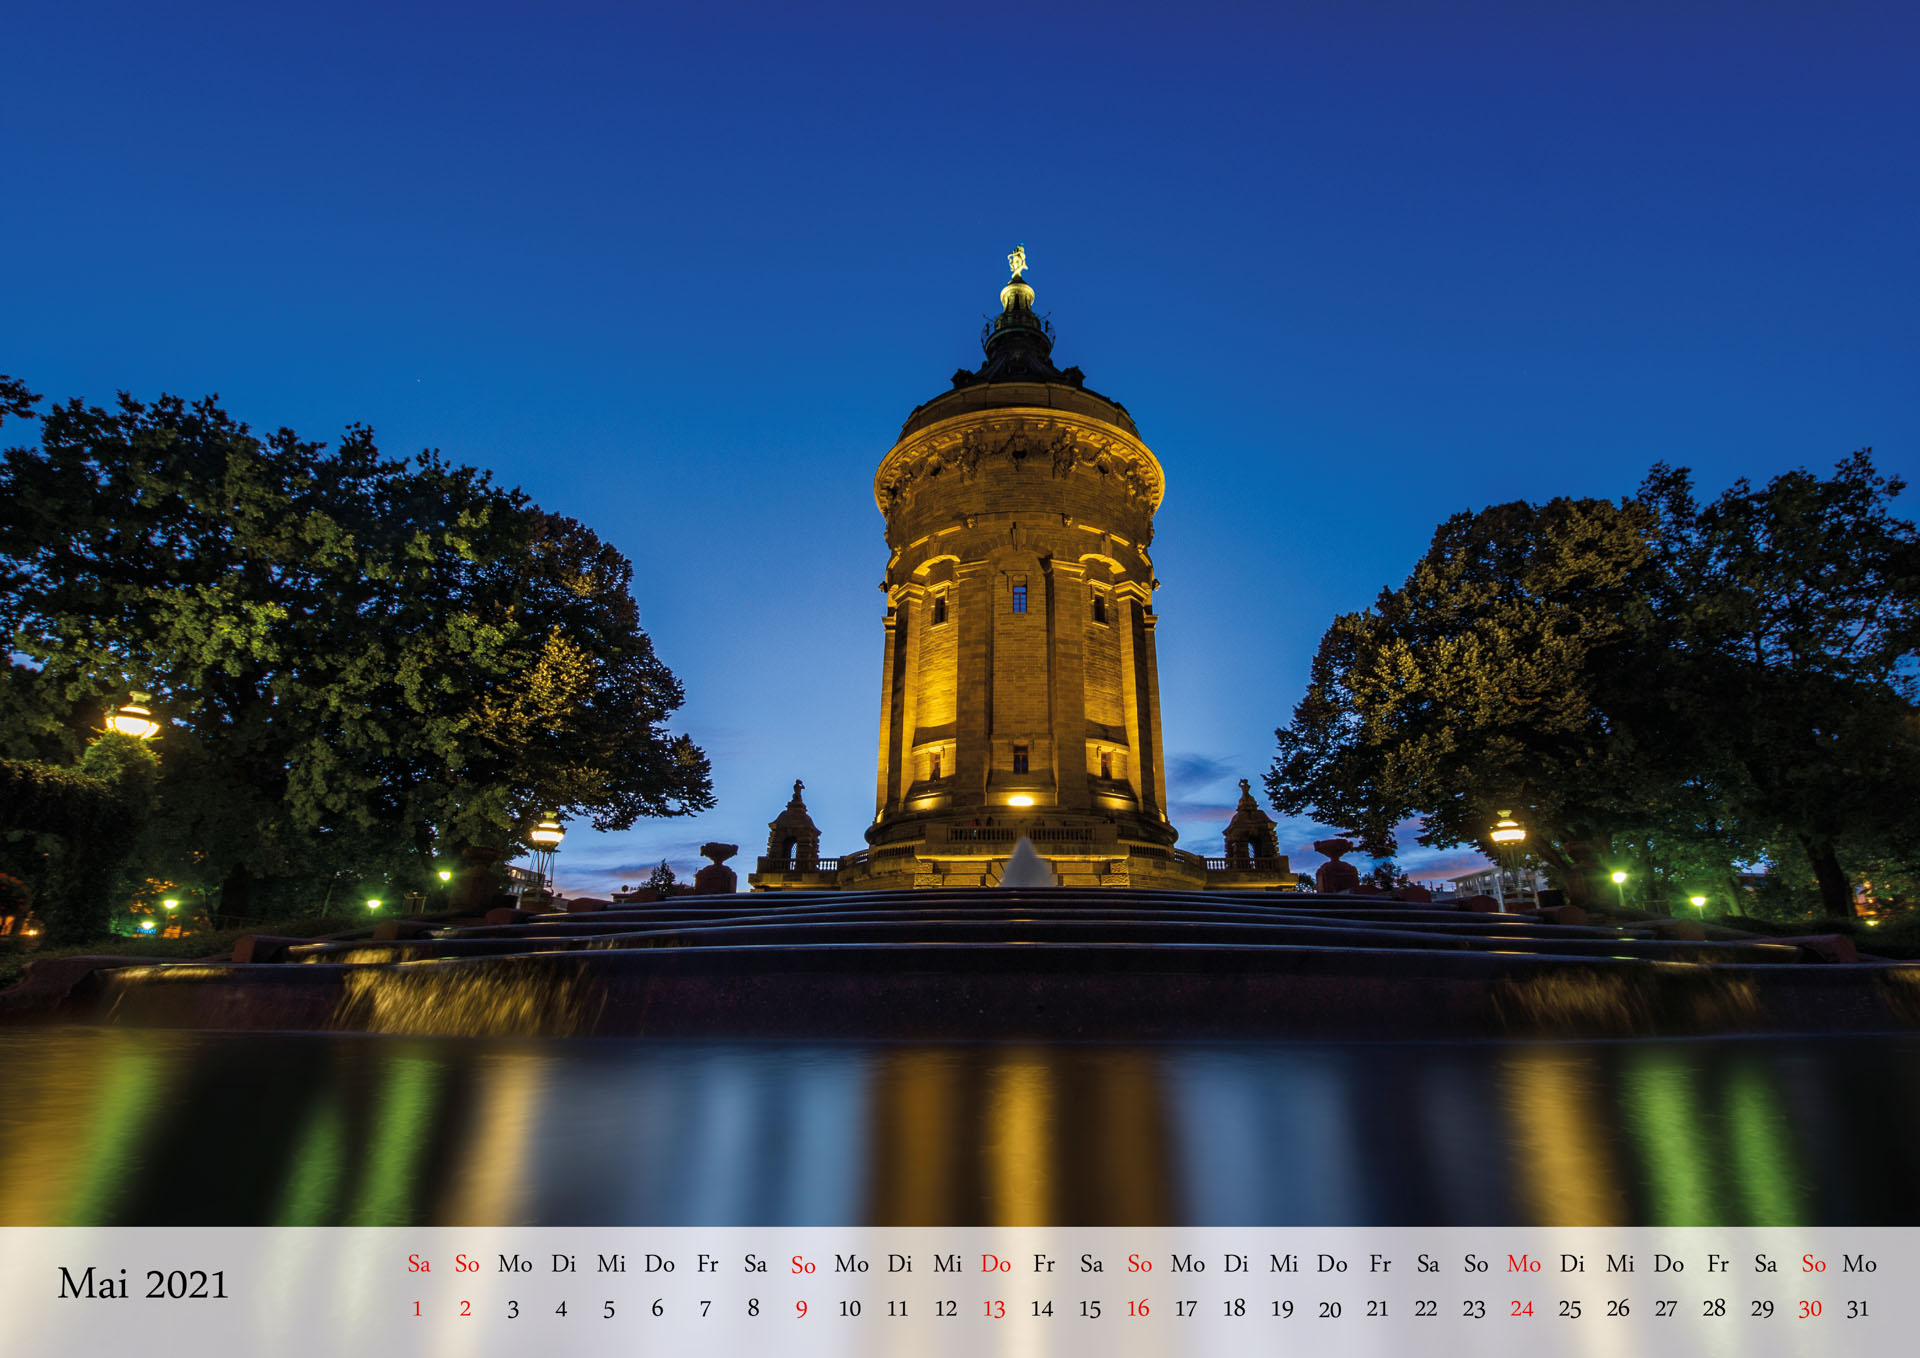Choose date number 6 in the strip

pyautogui.click(x=657, y=1308)
